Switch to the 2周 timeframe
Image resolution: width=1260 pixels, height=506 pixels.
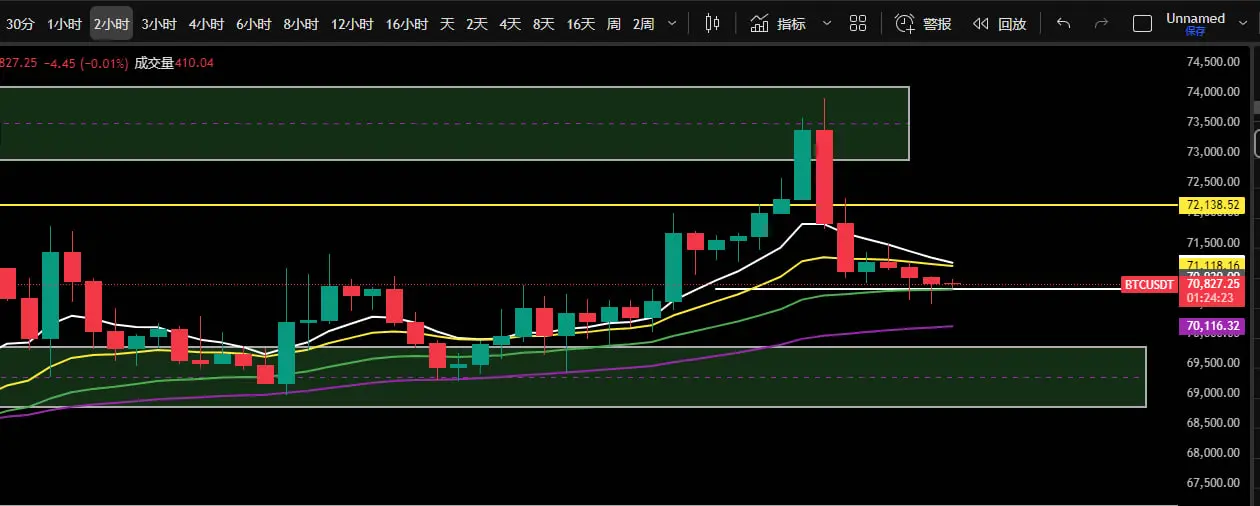643,23
